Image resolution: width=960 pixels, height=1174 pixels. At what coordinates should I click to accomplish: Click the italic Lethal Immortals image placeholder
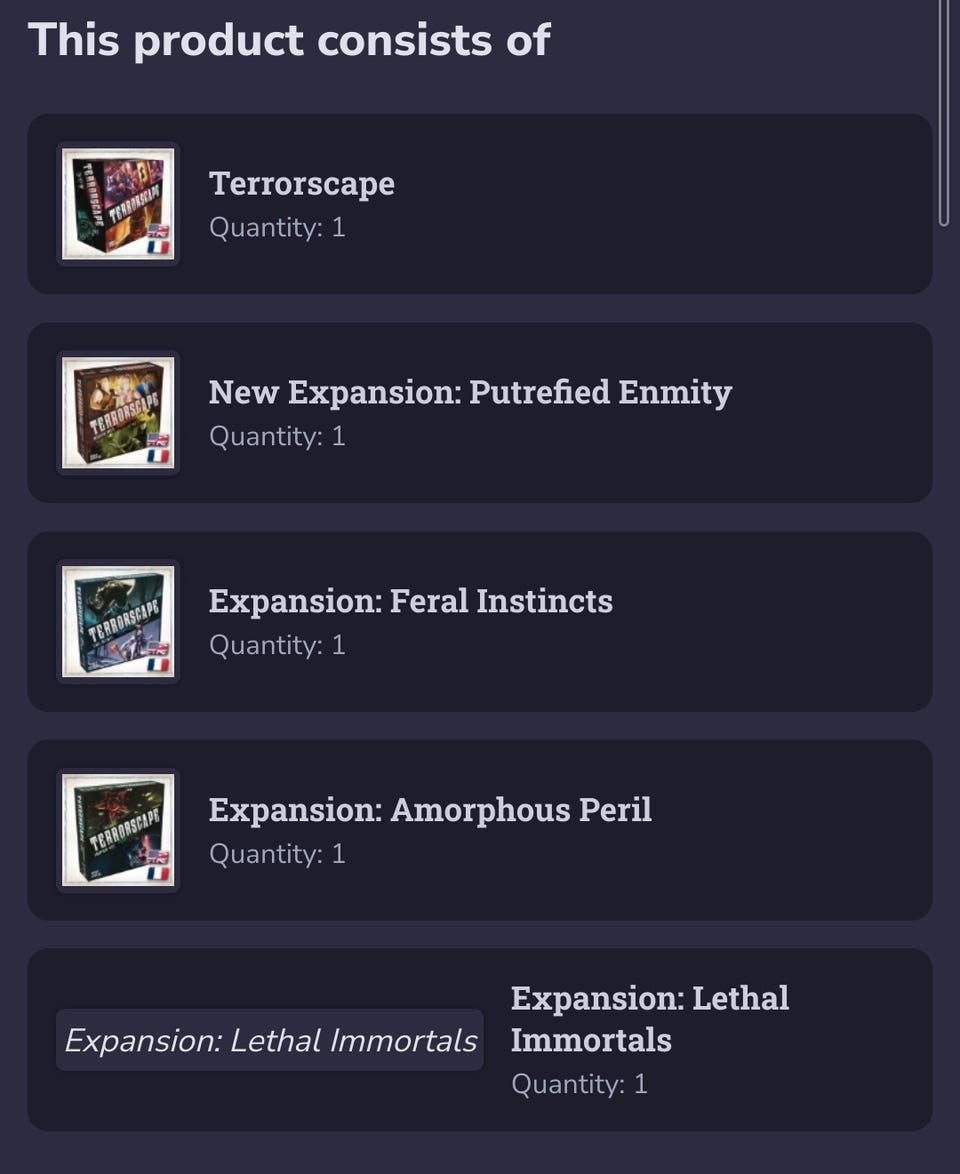270,1040
